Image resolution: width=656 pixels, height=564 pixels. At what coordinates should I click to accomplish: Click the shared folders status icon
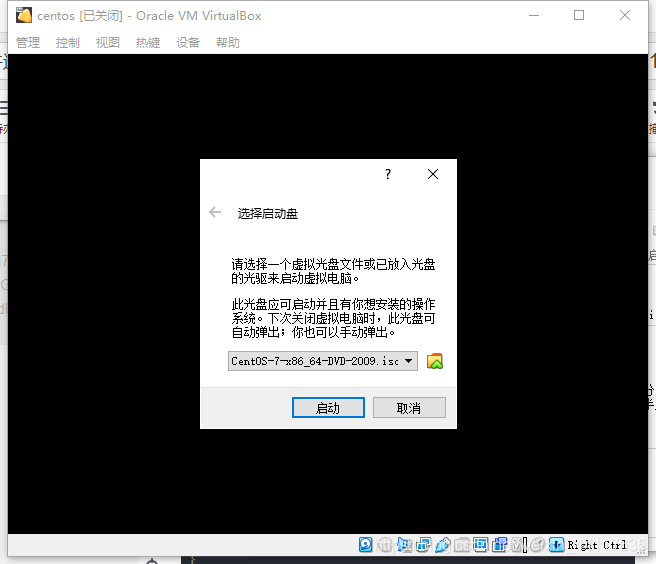tap(462, 545)
